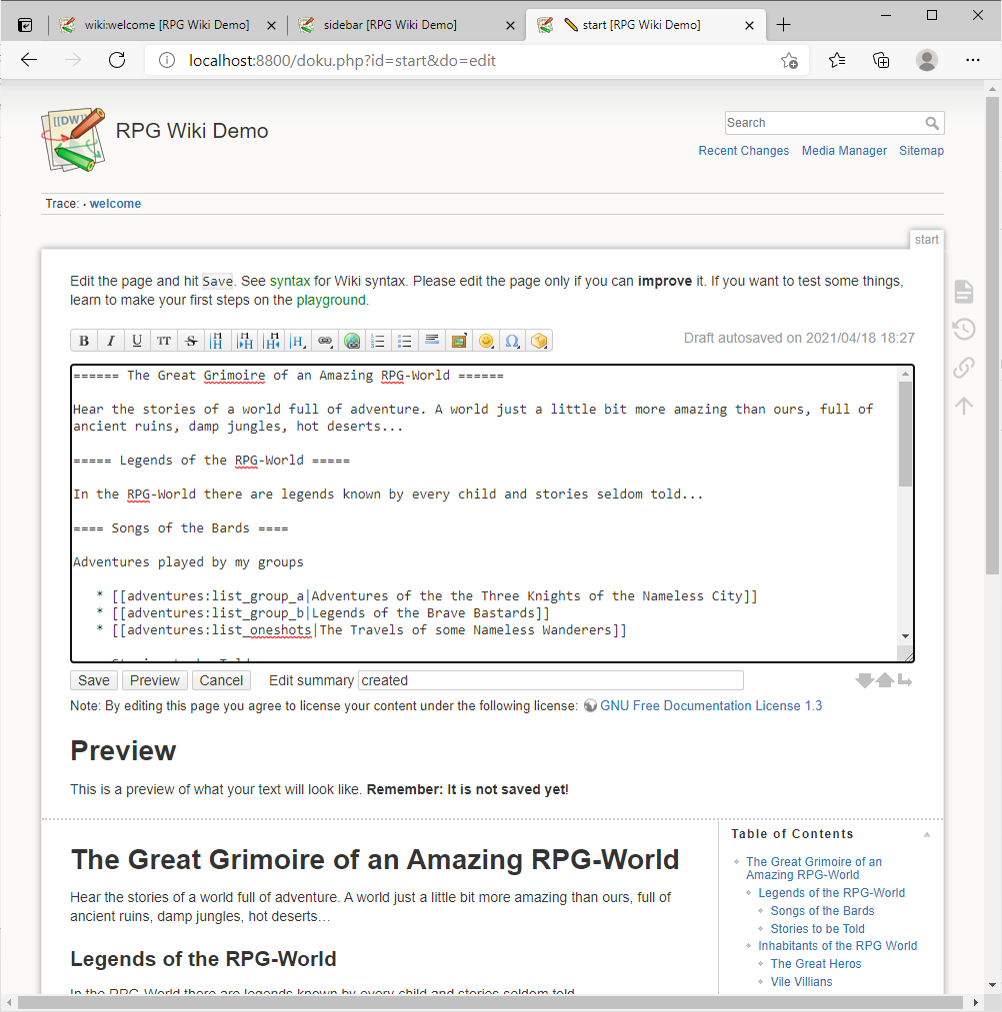Jump to Songs of the Bards in TOC
Image resolution: width=1002 pixels, height=1012 pixels.
click(822, 911)
